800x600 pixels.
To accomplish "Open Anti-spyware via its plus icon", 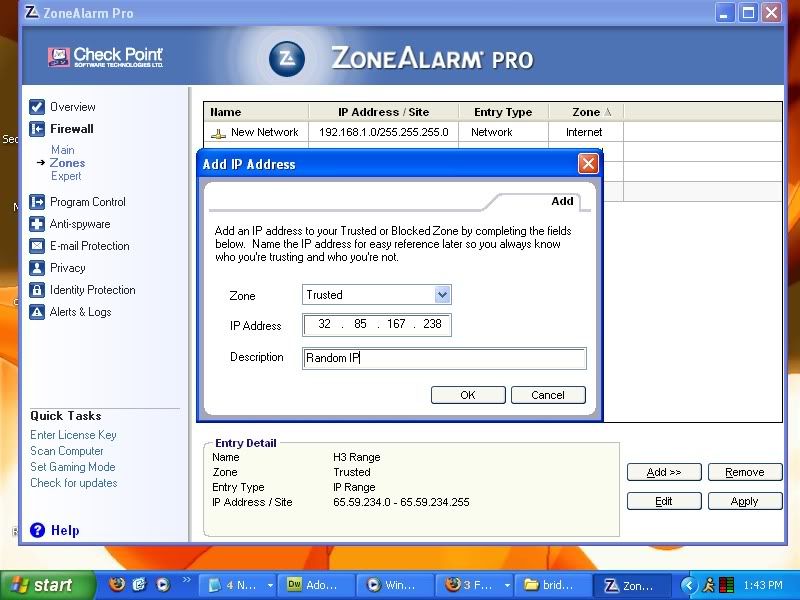I will (37, 224).
